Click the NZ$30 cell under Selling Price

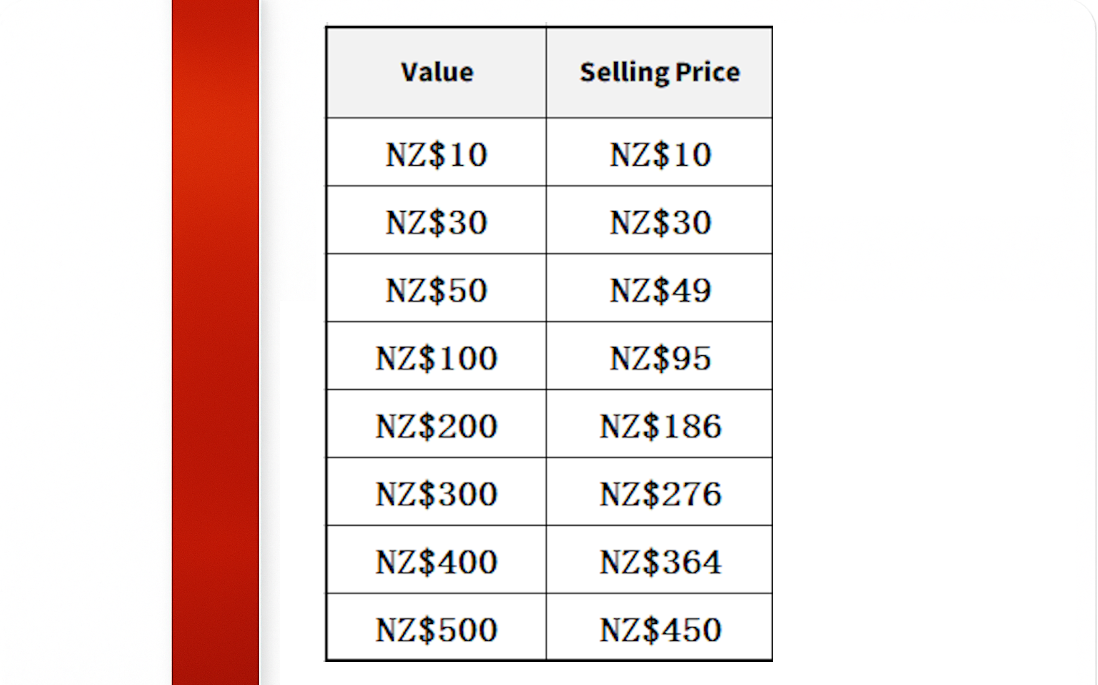[660, 221]
